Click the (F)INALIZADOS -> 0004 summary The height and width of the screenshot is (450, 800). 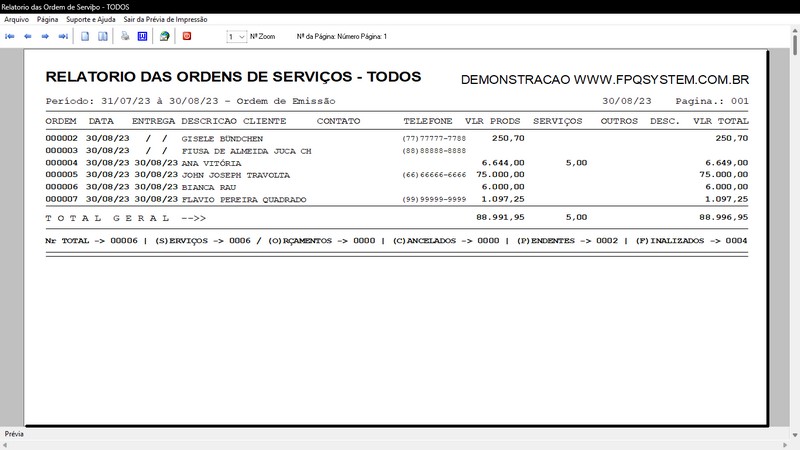pos(691,241)
